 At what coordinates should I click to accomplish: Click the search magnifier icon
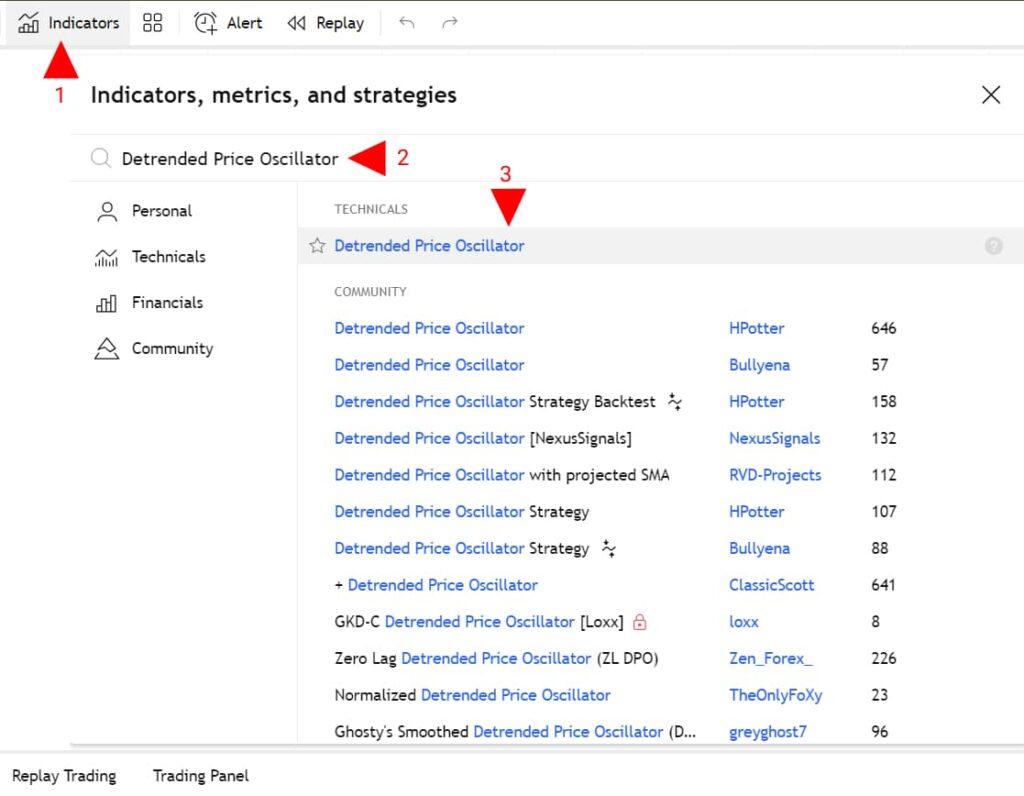(100, 159)
